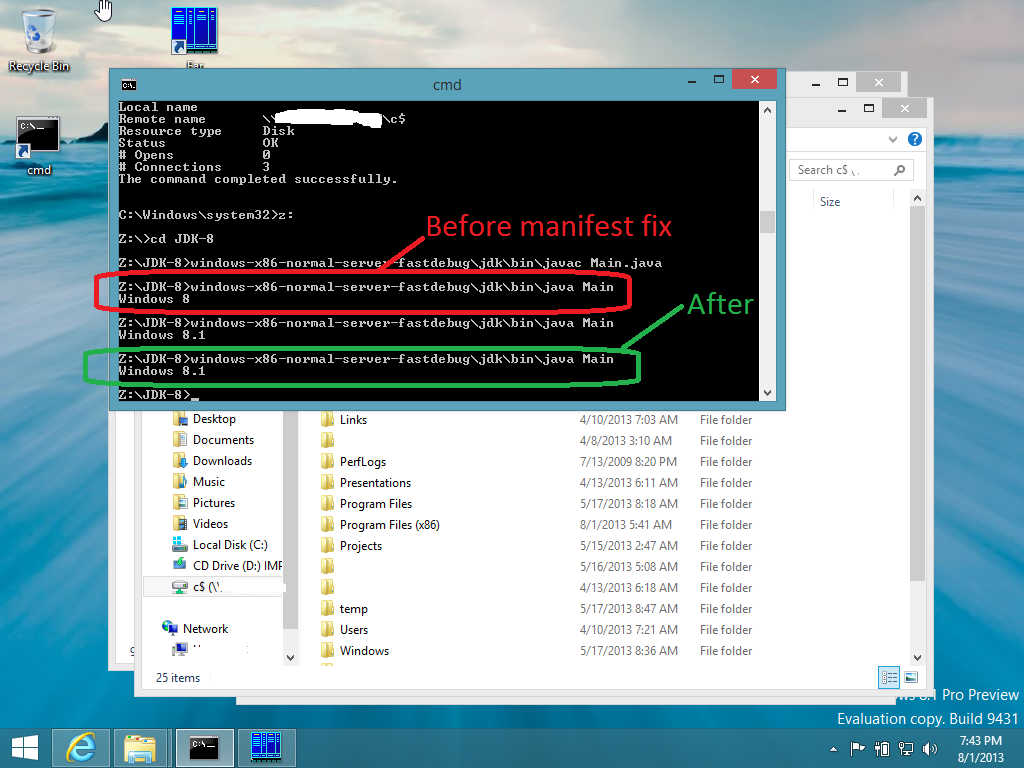Click the blue Help question mark icon
Image resolution: width=1024 pixels, height=768 pixels.
[x=914, y=139]
